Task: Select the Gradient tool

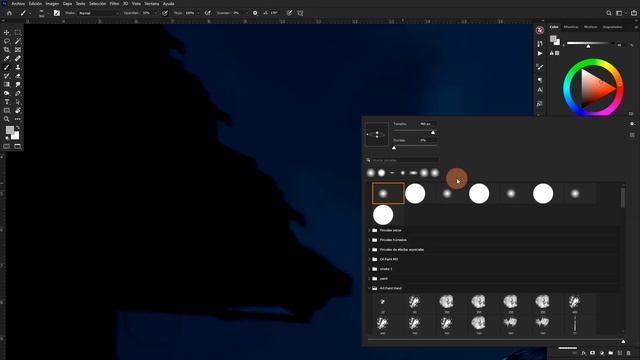Action: click(7, 84)
